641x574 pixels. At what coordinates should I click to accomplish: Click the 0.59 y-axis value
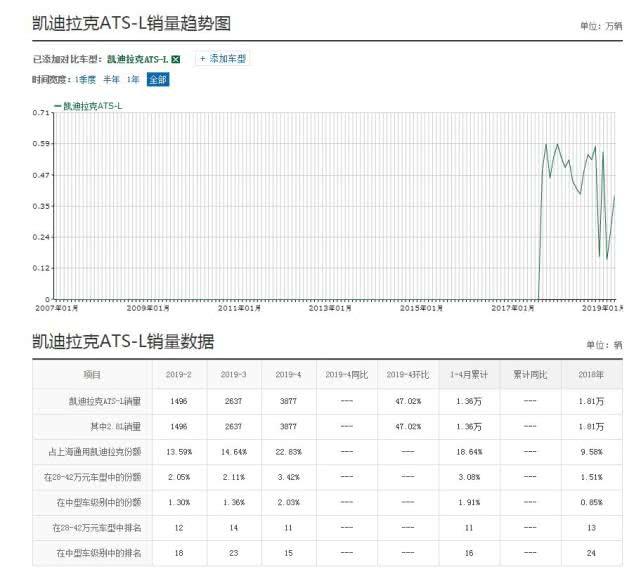pos(41,144)
